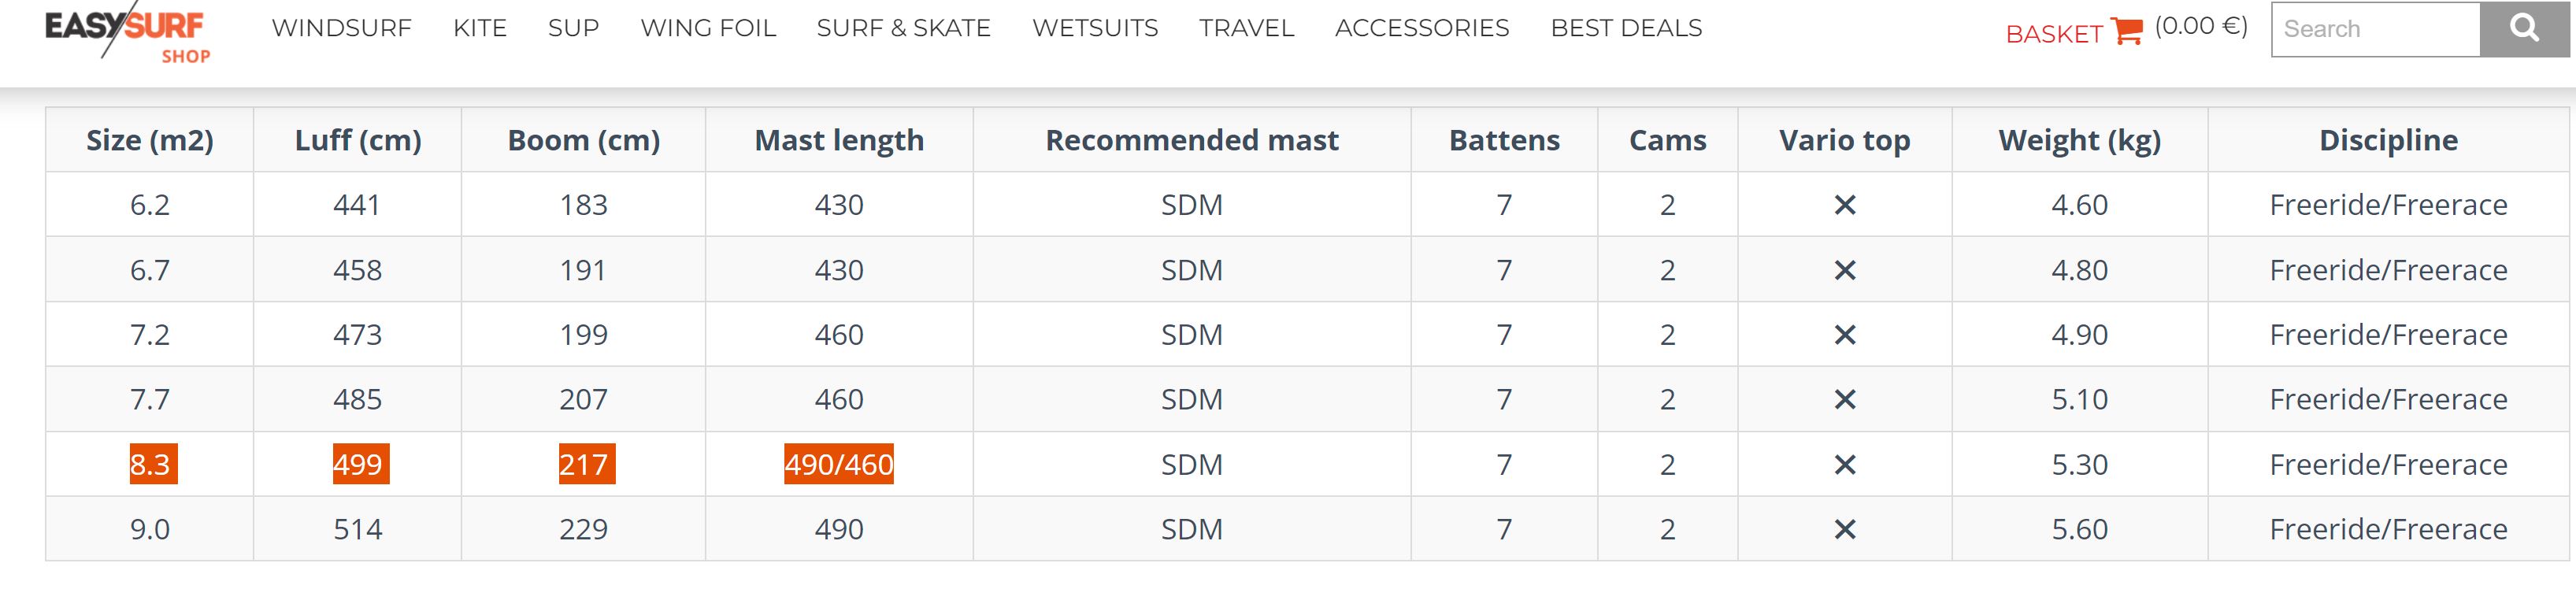Click the highlighted 490/460 mast length cell
The width and height of the screenshot is (2576, 615).
839,464
